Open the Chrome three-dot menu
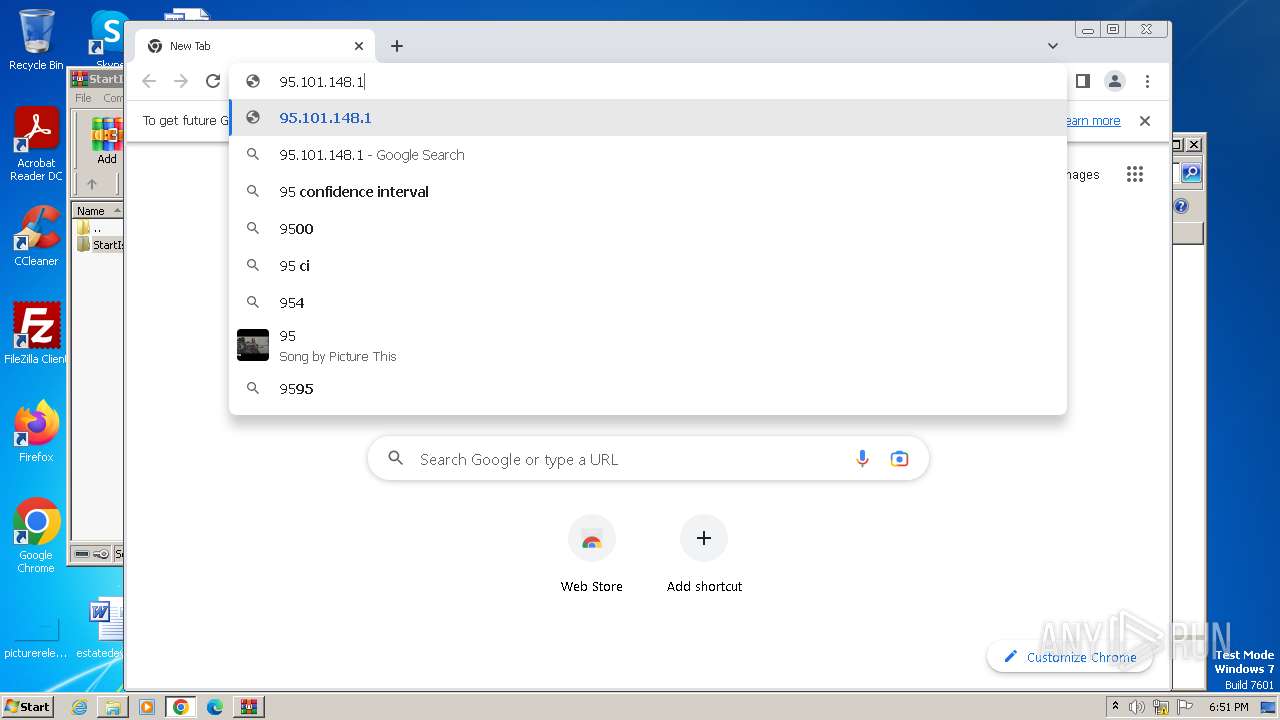1280x720 pixels. pos(1147,81)
